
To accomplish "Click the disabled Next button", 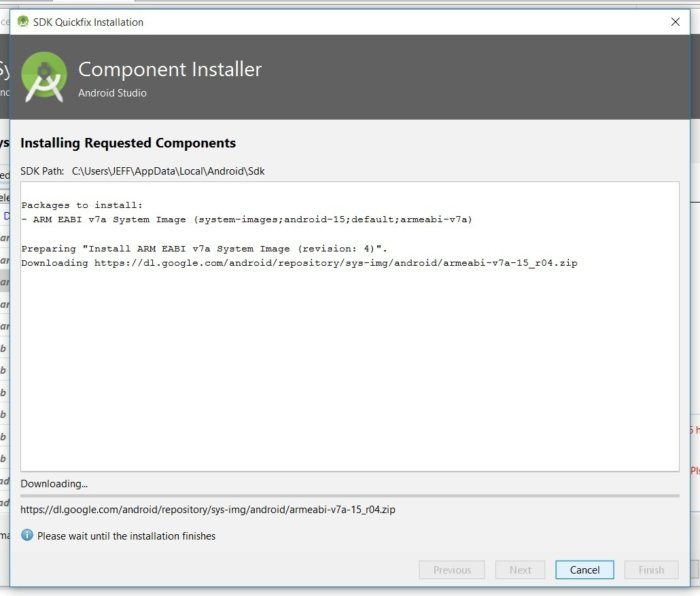I will coord(520,570).
